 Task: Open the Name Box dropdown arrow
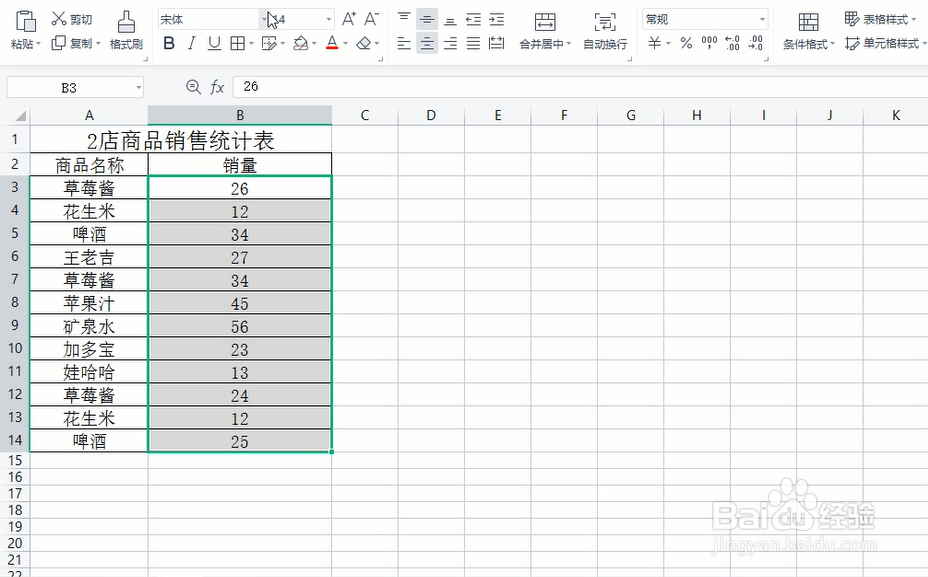(138, 88)
